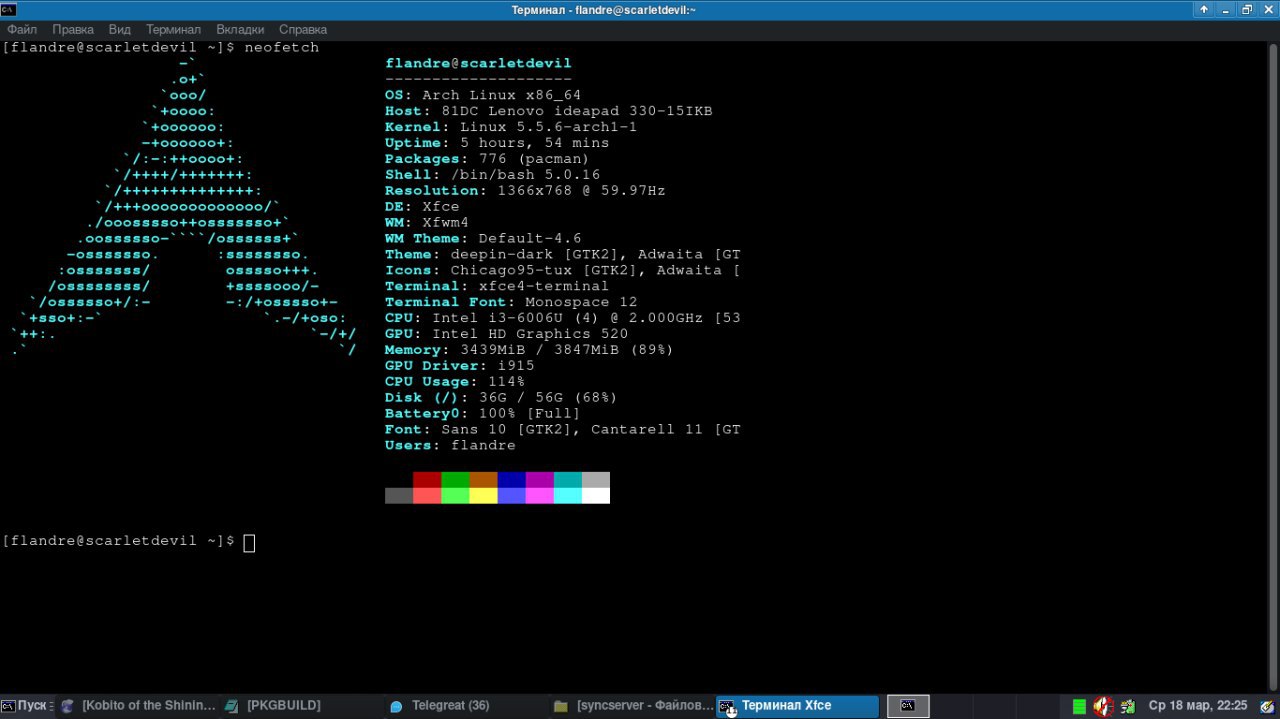
Task: Close the terminal window
Action: [x=1268, y=9]
